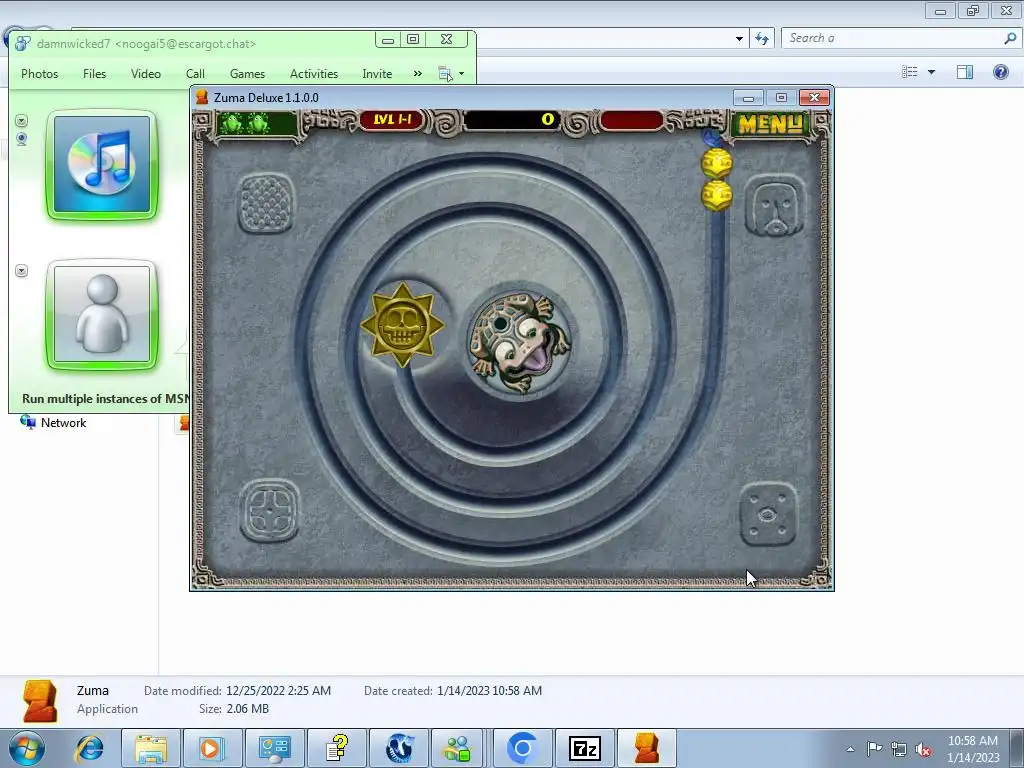
Task: Show hidden tray icons arrow
Action: [x=850, y=749]
